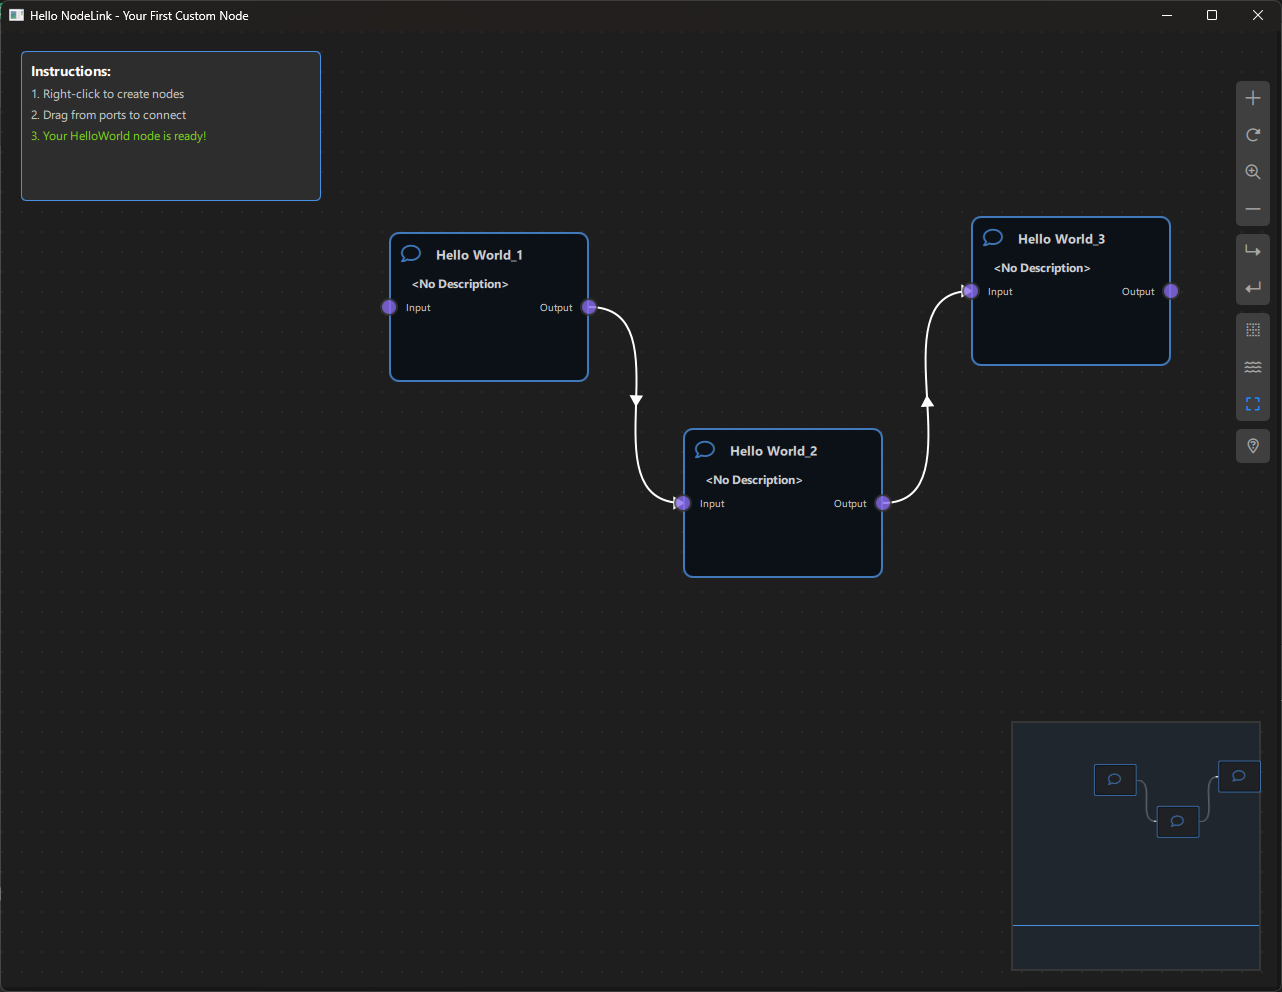Viewport: 1282px width, 992px height.
Task: Click Hello World_2 node in minimap
Action: click(1177, 821)
